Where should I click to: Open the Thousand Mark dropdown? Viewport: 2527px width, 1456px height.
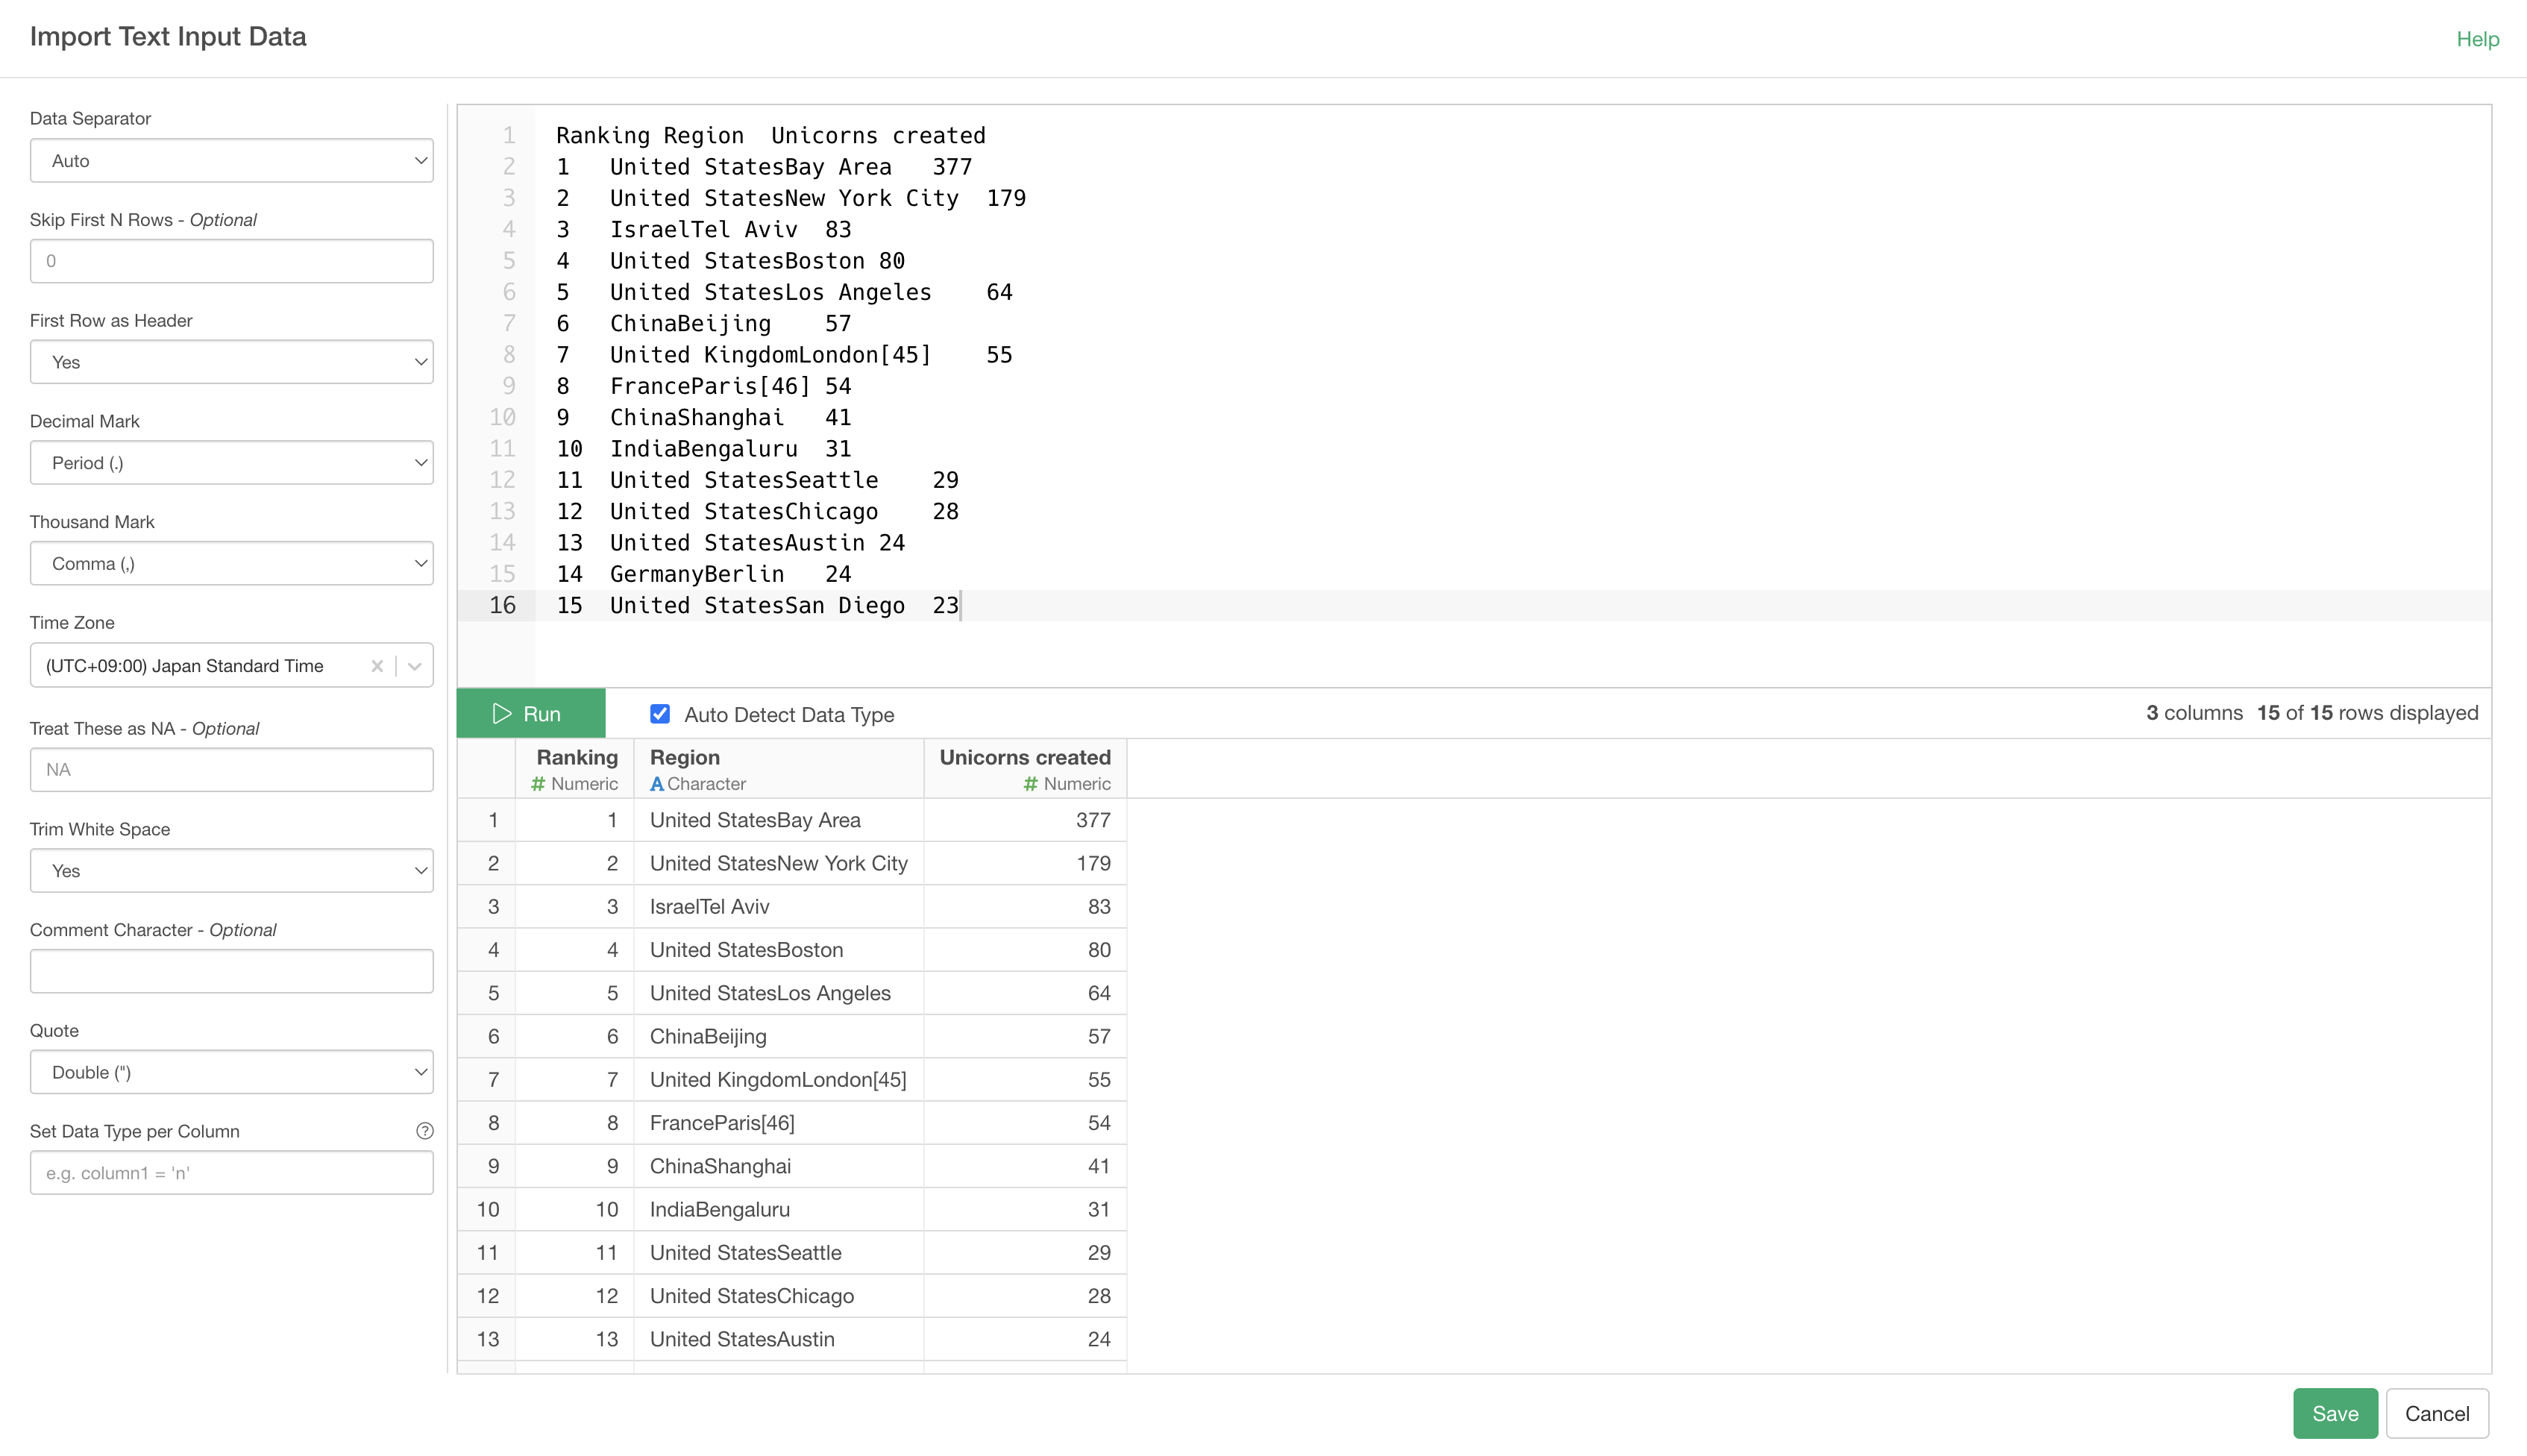point(231,564)
